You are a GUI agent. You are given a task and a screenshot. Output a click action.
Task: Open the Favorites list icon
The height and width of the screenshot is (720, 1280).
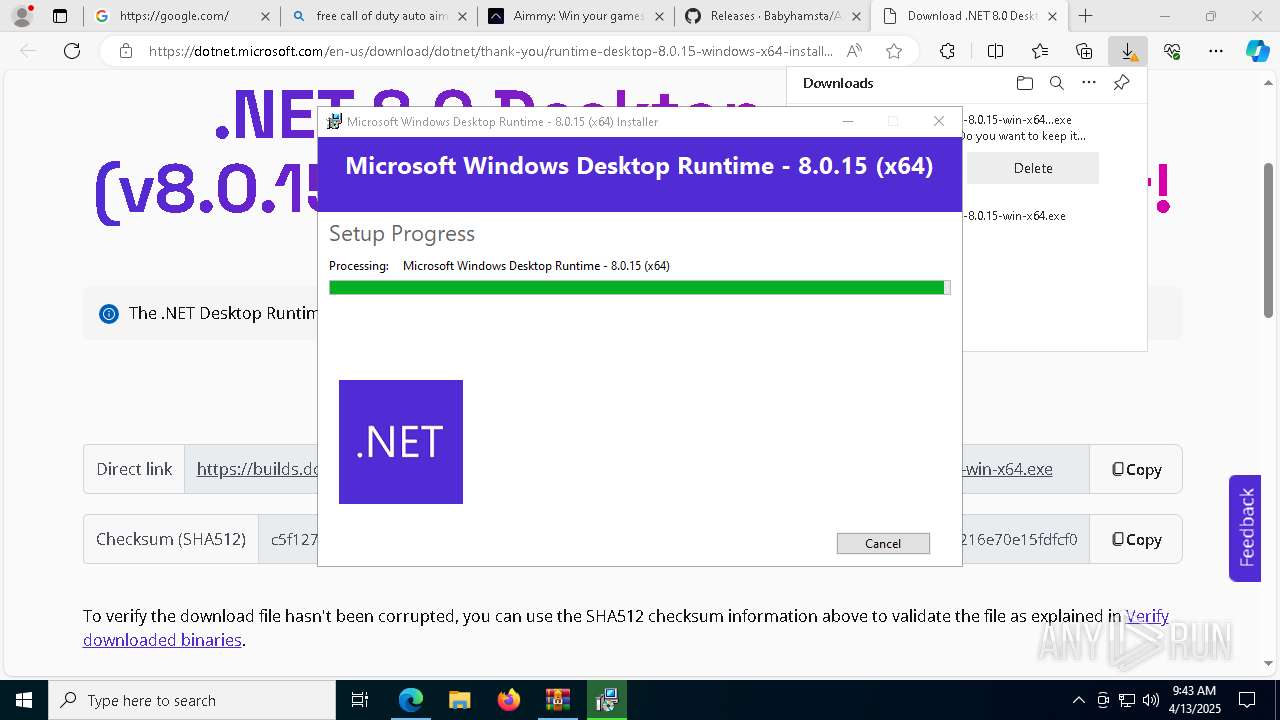[x=1040, y=51]
